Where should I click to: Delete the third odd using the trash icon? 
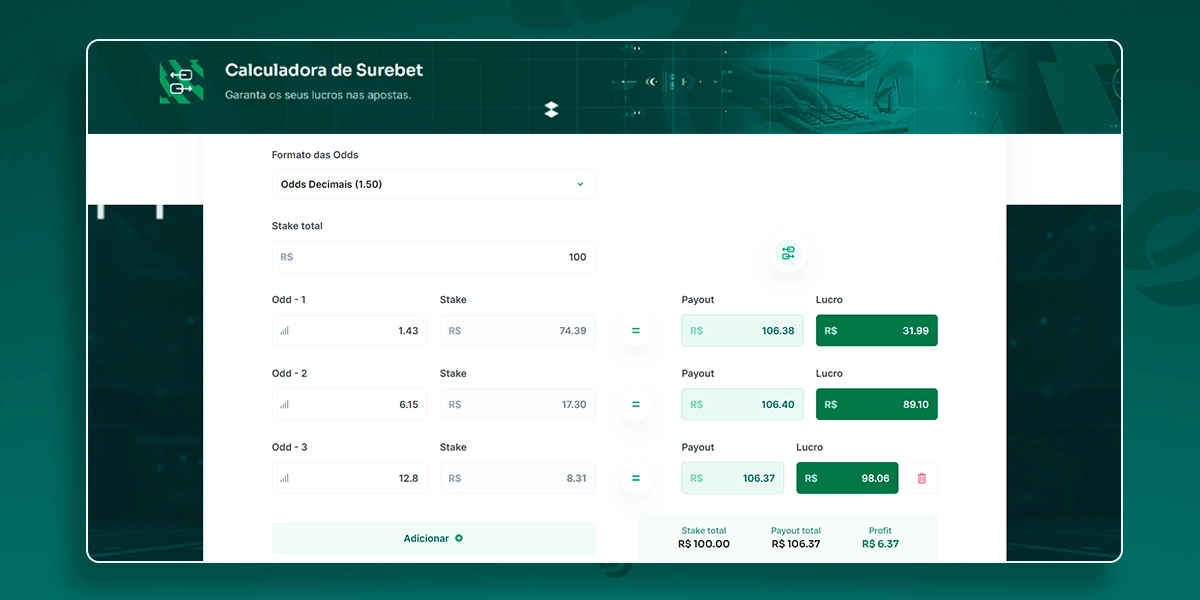(x=921, y=478)
